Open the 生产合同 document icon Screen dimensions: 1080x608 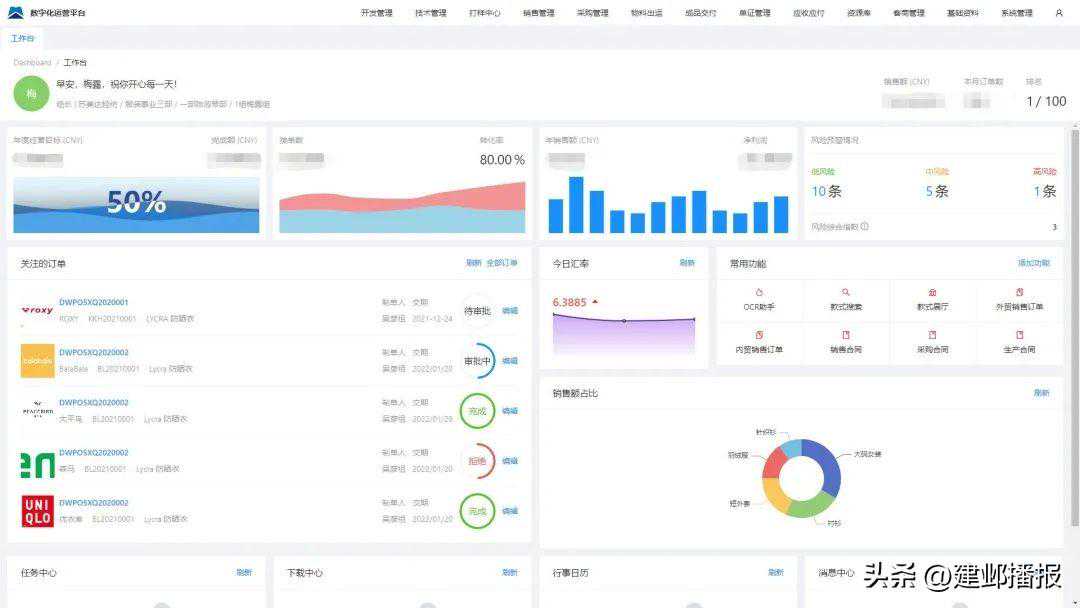click(x=1019, y=336)
